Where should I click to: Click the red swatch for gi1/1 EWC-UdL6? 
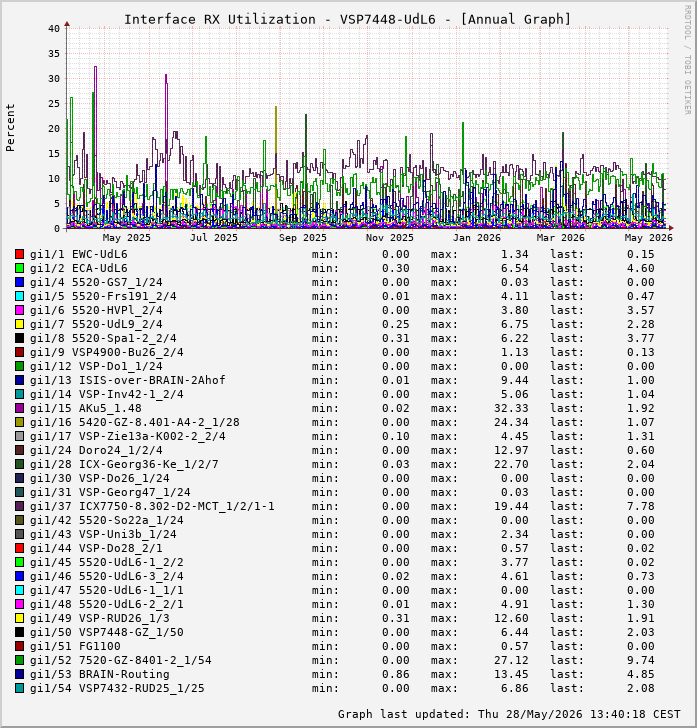pyautogui.click(x=20, y=254)
